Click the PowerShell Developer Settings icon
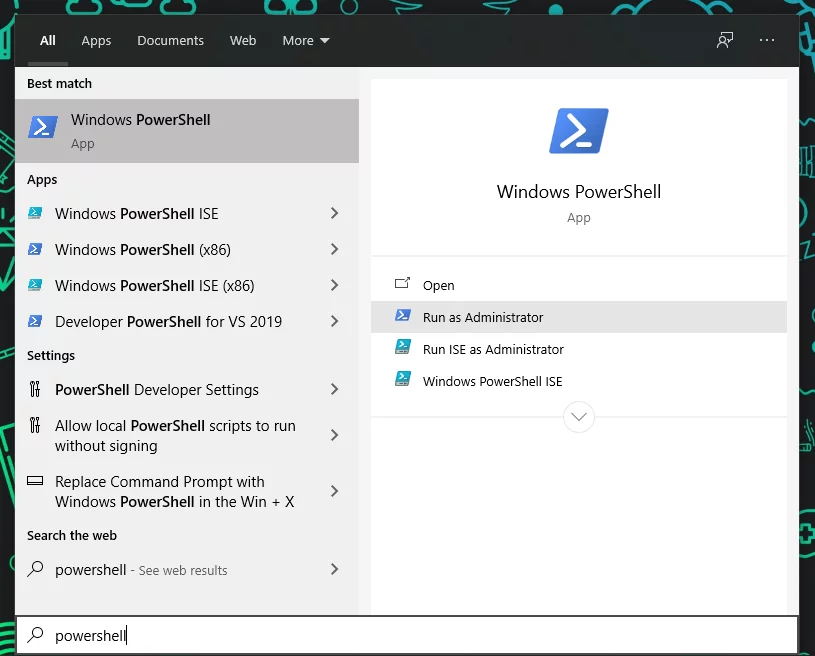Image resolution: width=815 pixels, height=656 pixels. pyautogui.click(x=35, y=389)
